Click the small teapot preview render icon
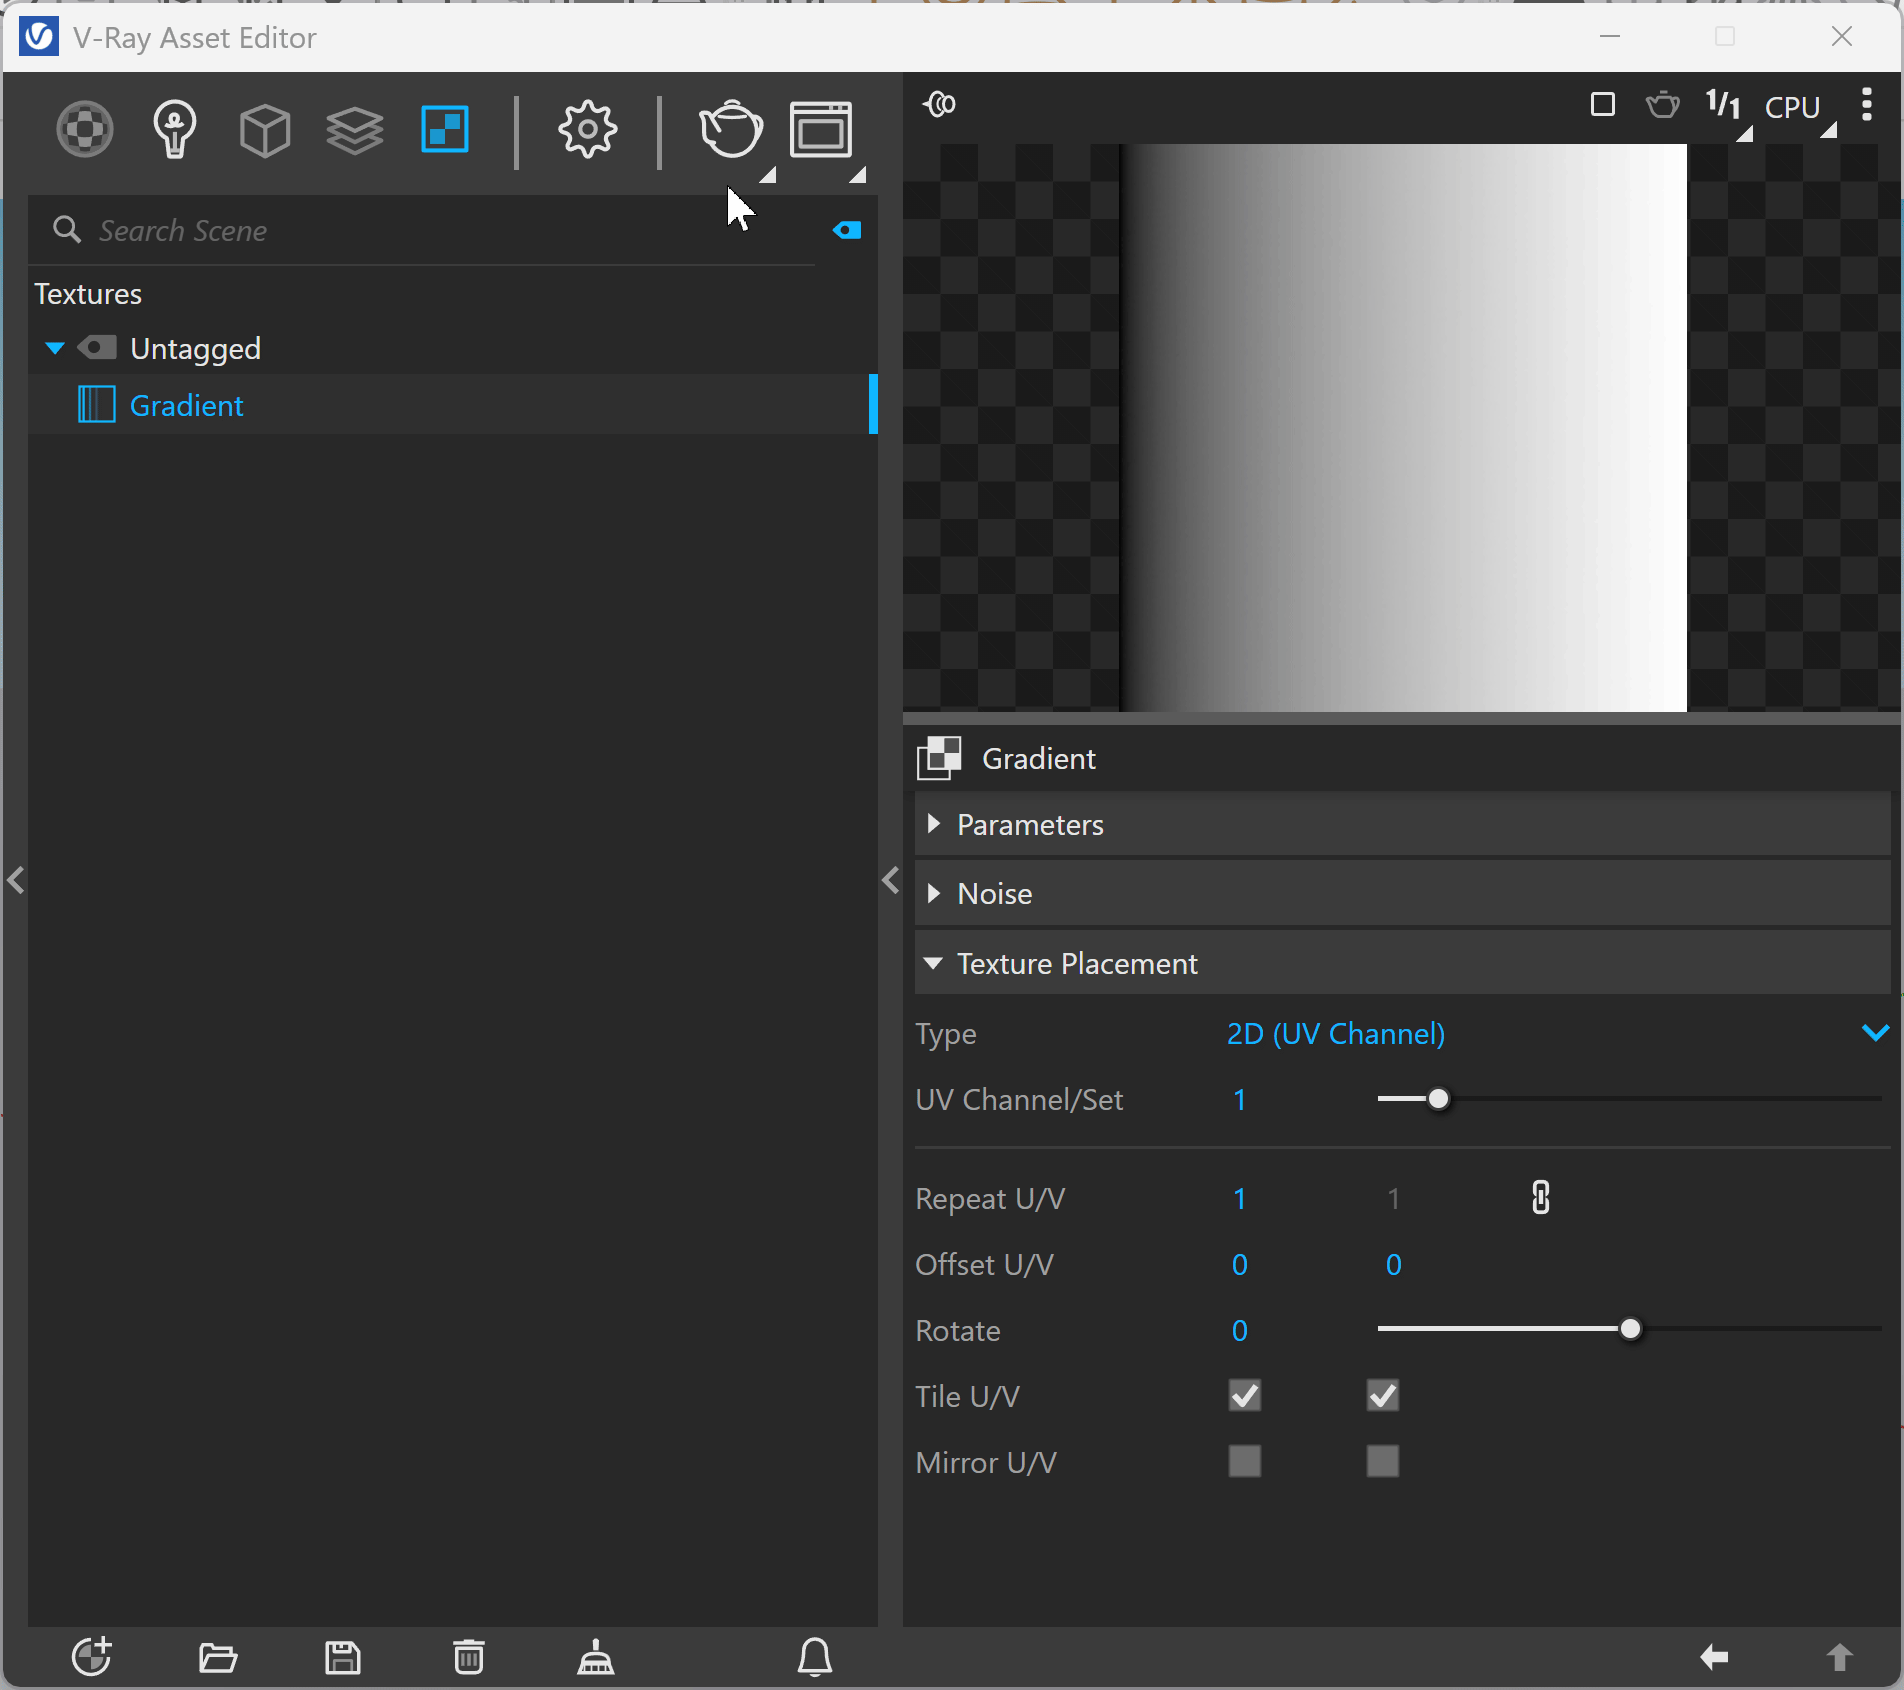 (x=1663, y=104)
